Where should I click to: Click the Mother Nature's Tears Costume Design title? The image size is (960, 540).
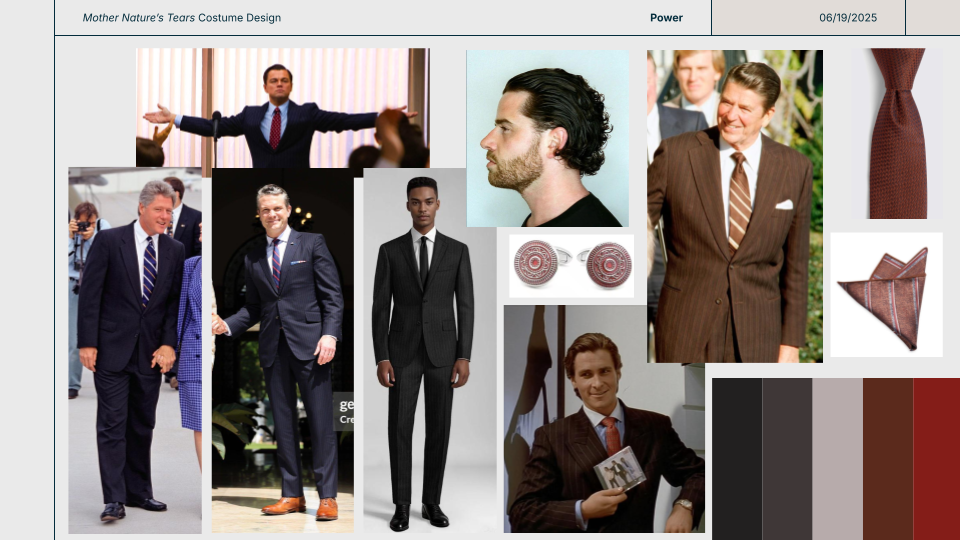pos(181,18)
